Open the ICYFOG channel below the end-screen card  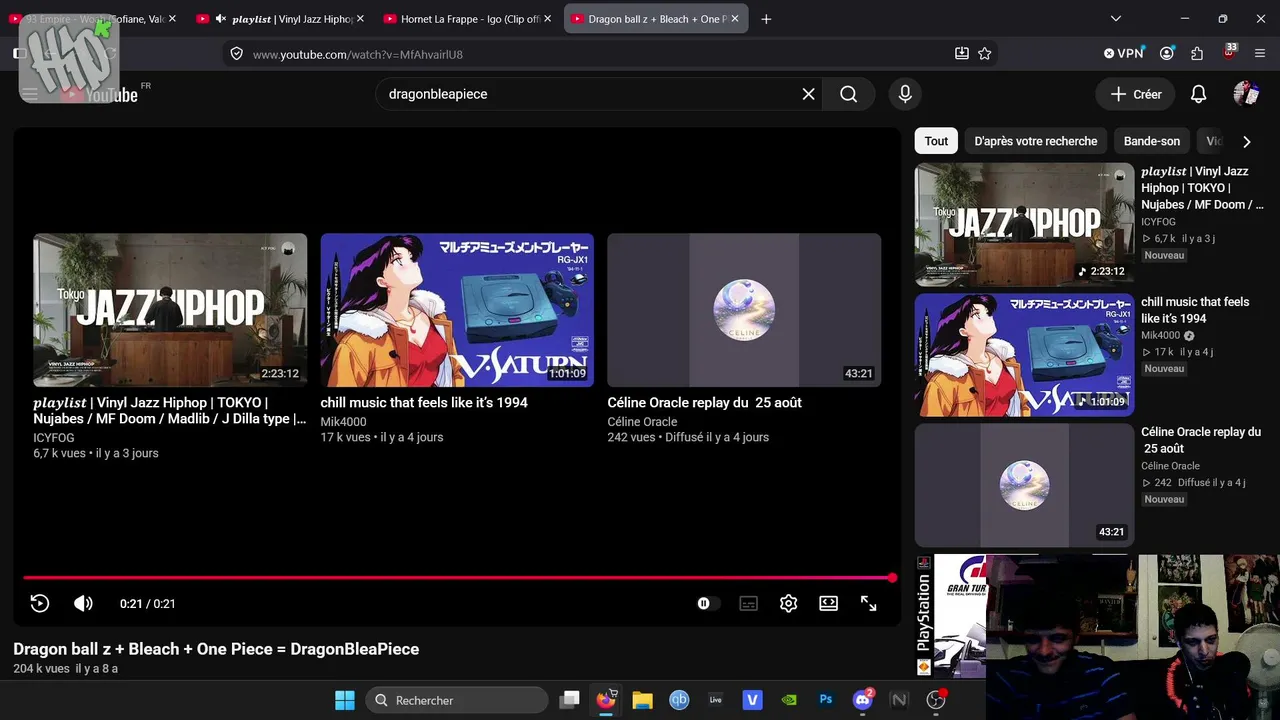(x=54, y=438)
